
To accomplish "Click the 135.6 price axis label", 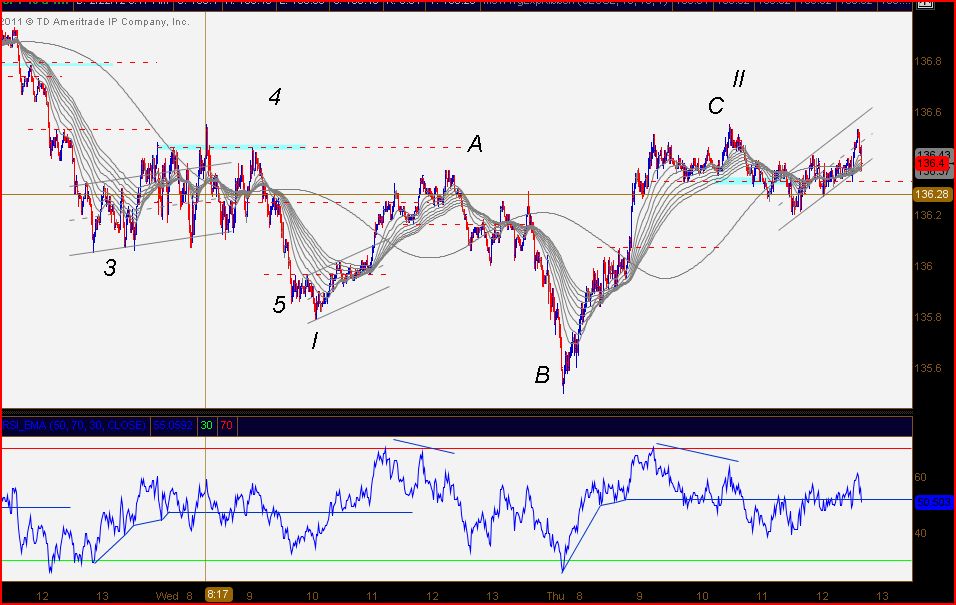I will [x=927, y=368].
